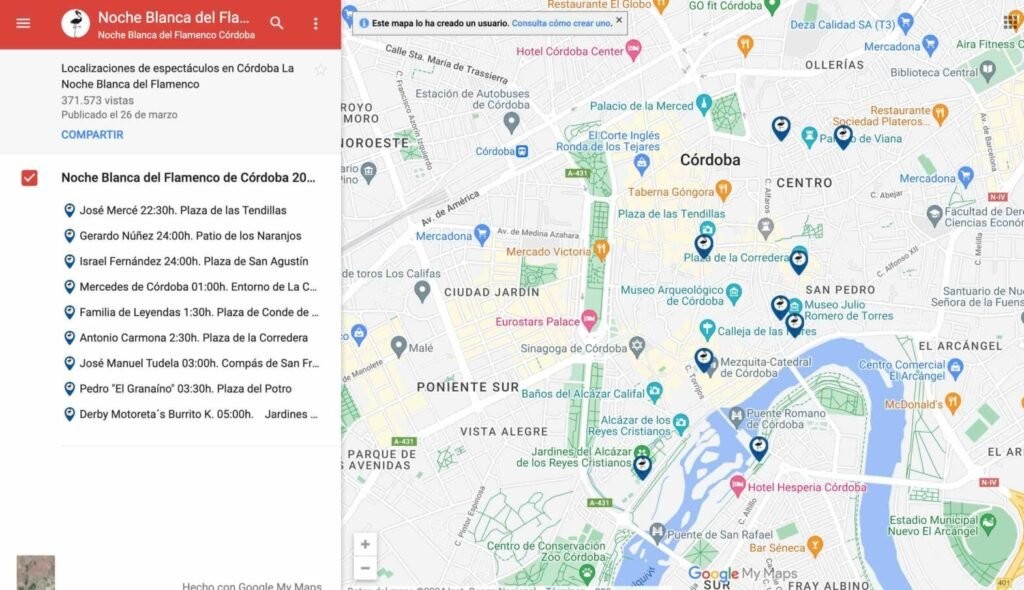Click the Noche Blanca flamingo logo

75,23
